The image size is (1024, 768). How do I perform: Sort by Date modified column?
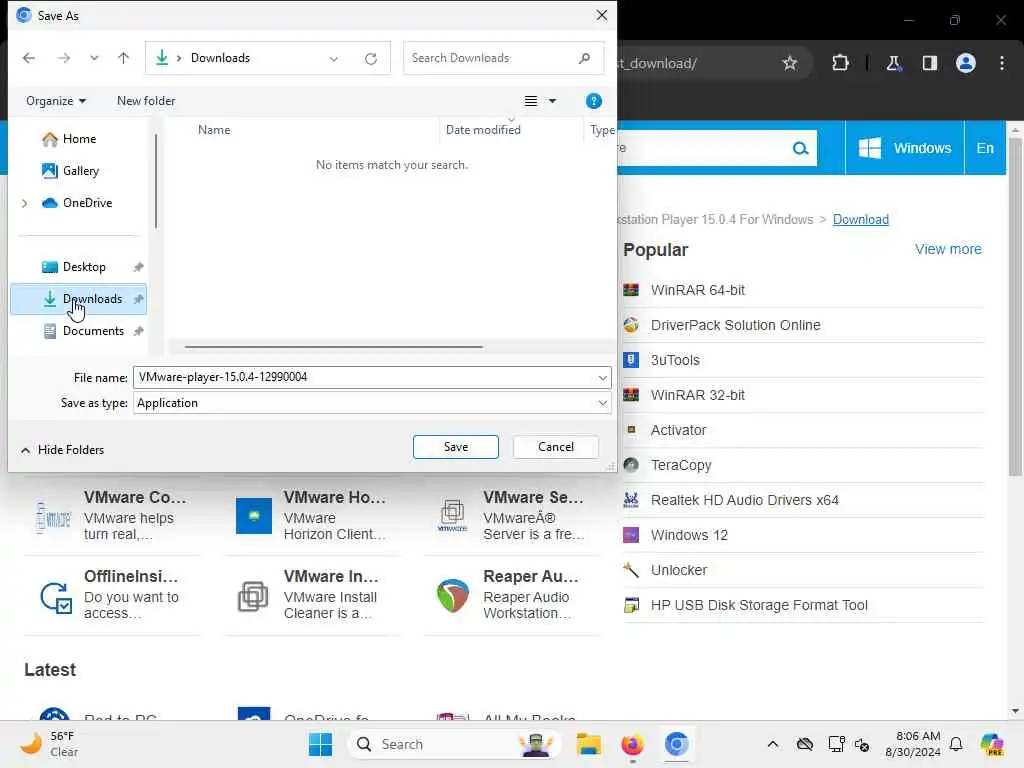tap(483, 130)
